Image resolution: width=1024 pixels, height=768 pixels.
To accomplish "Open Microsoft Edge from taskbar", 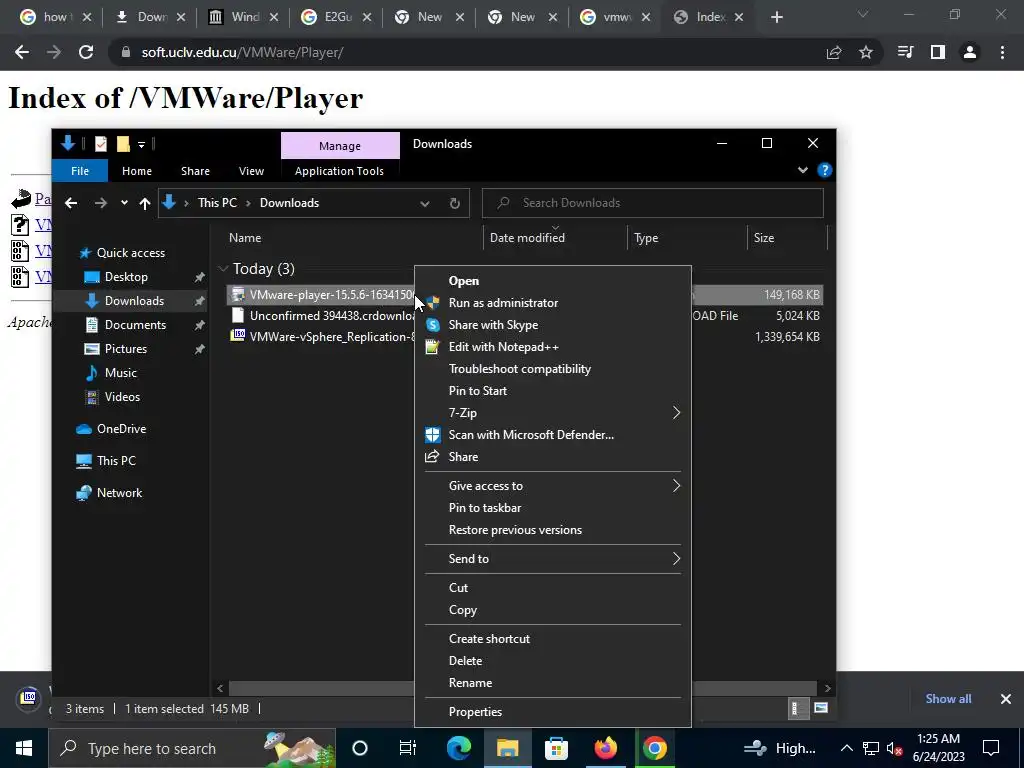I will click(x=458, y=748).
